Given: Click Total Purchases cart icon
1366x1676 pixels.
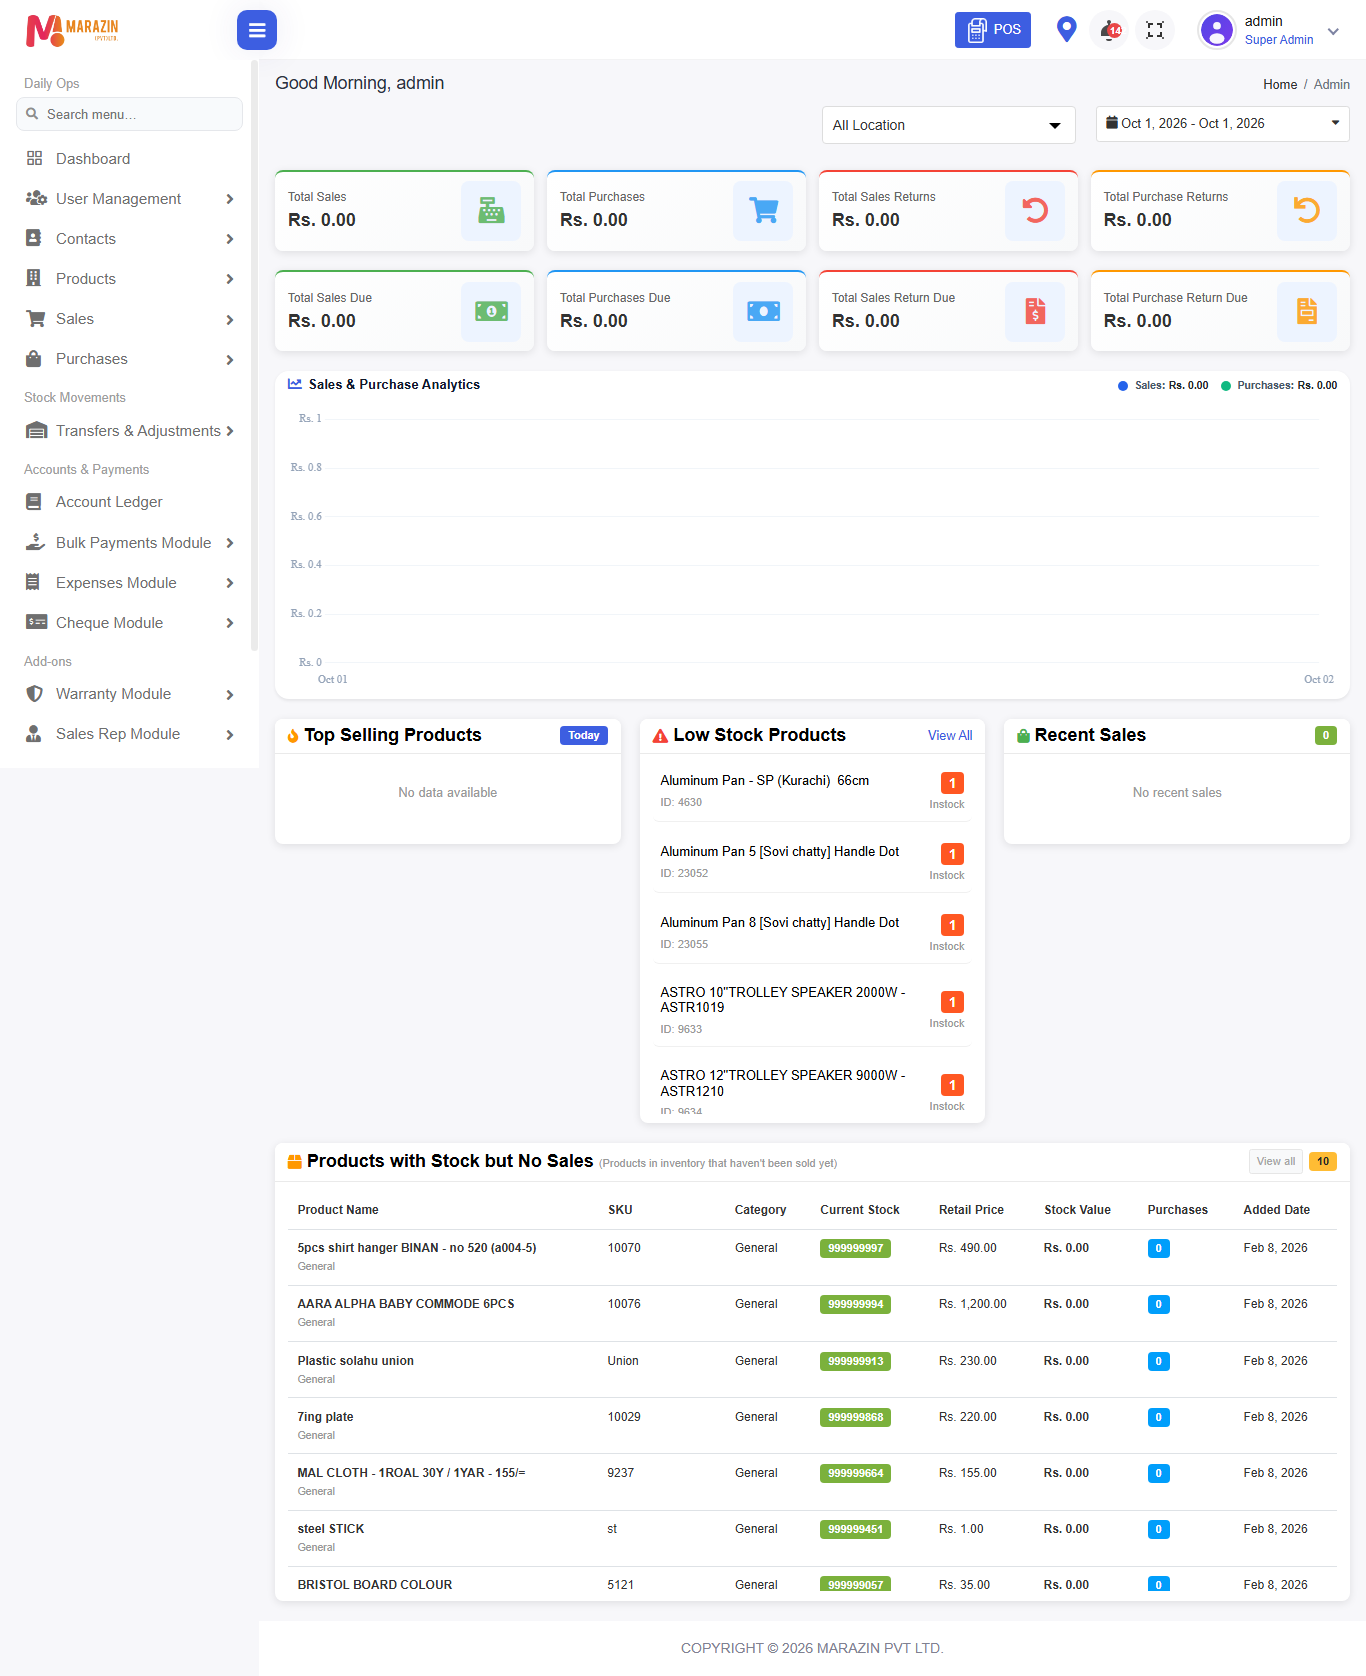Looking at the screenshot, I should [x=763, y=210].
